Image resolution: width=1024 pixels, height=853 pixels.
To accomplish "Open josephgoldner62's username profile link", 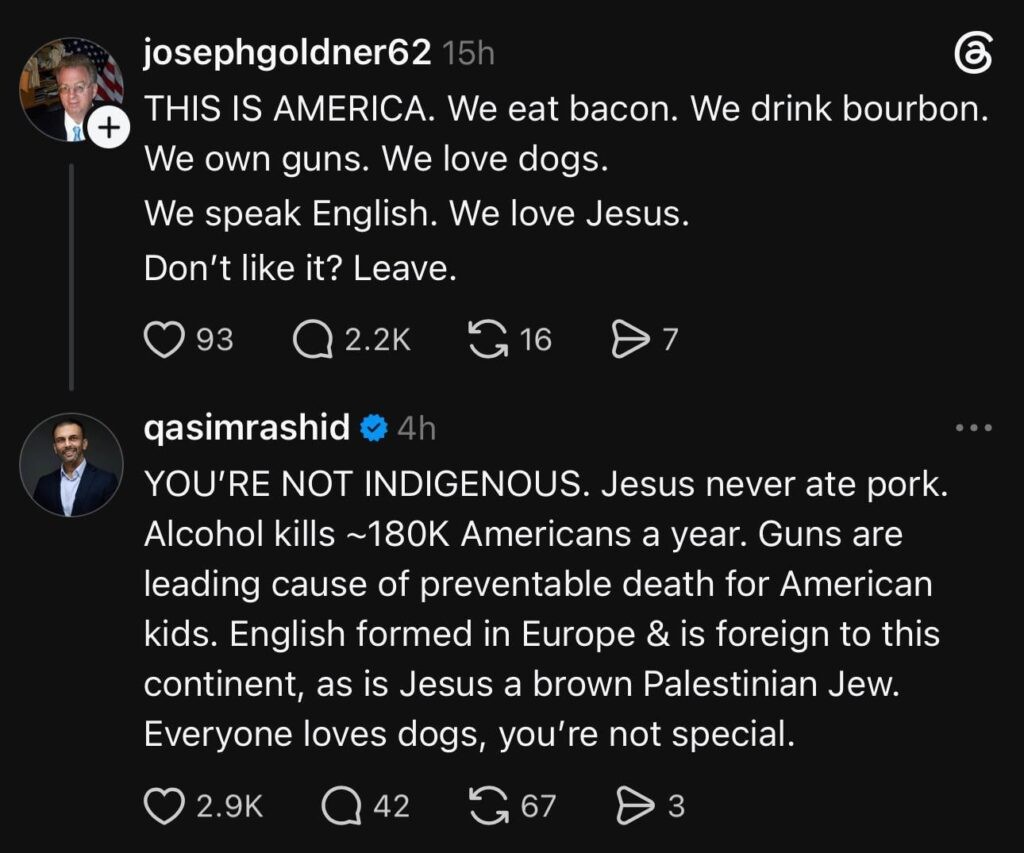I will click(287, 54).
